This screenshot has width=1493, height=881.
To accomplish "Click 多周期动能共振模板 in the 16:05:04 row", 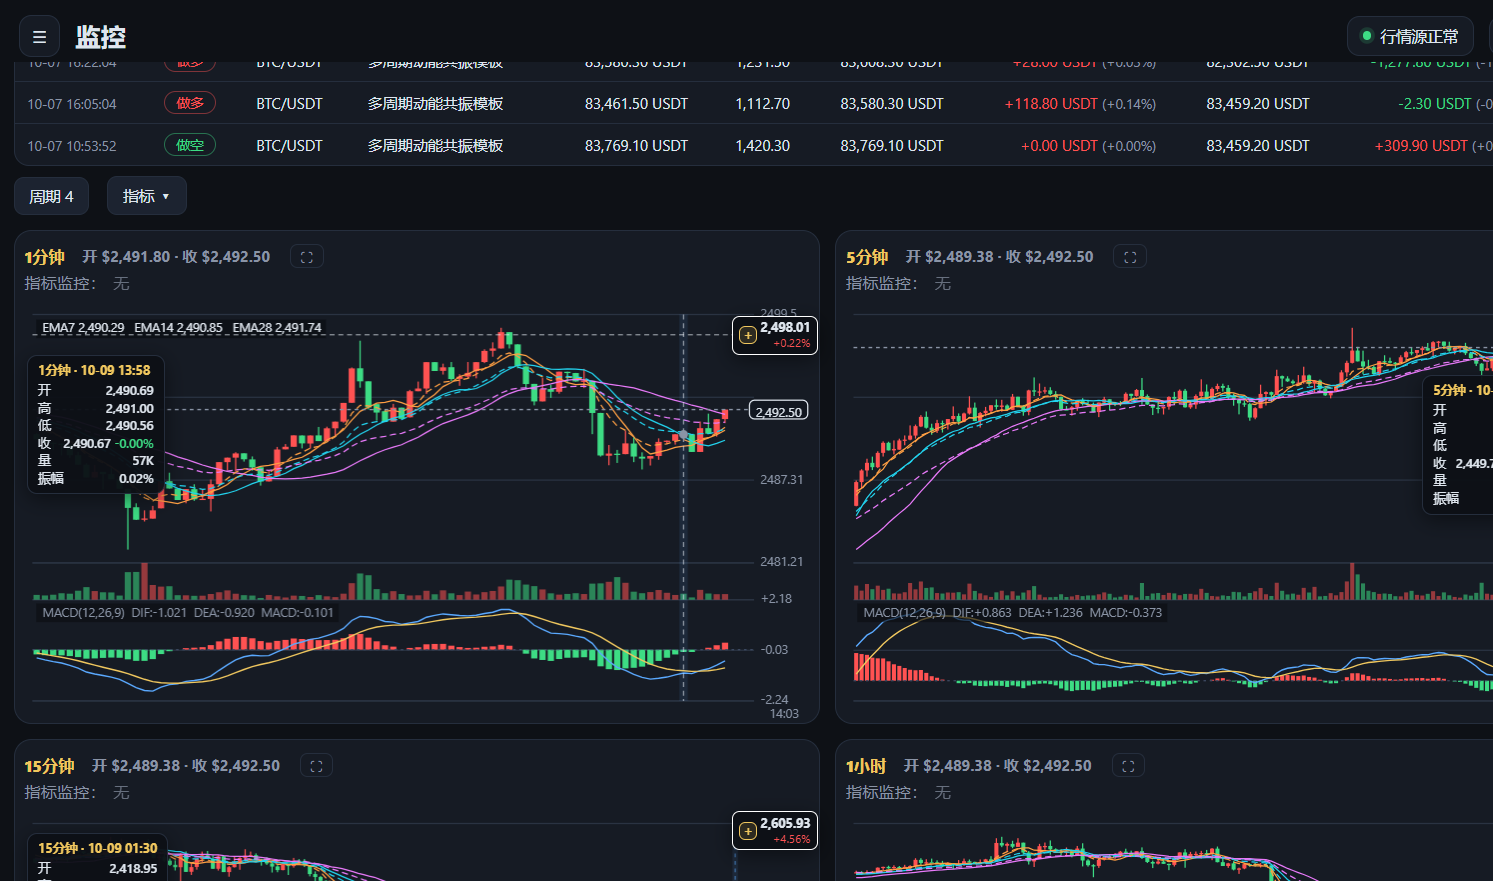I will [435, 104].
